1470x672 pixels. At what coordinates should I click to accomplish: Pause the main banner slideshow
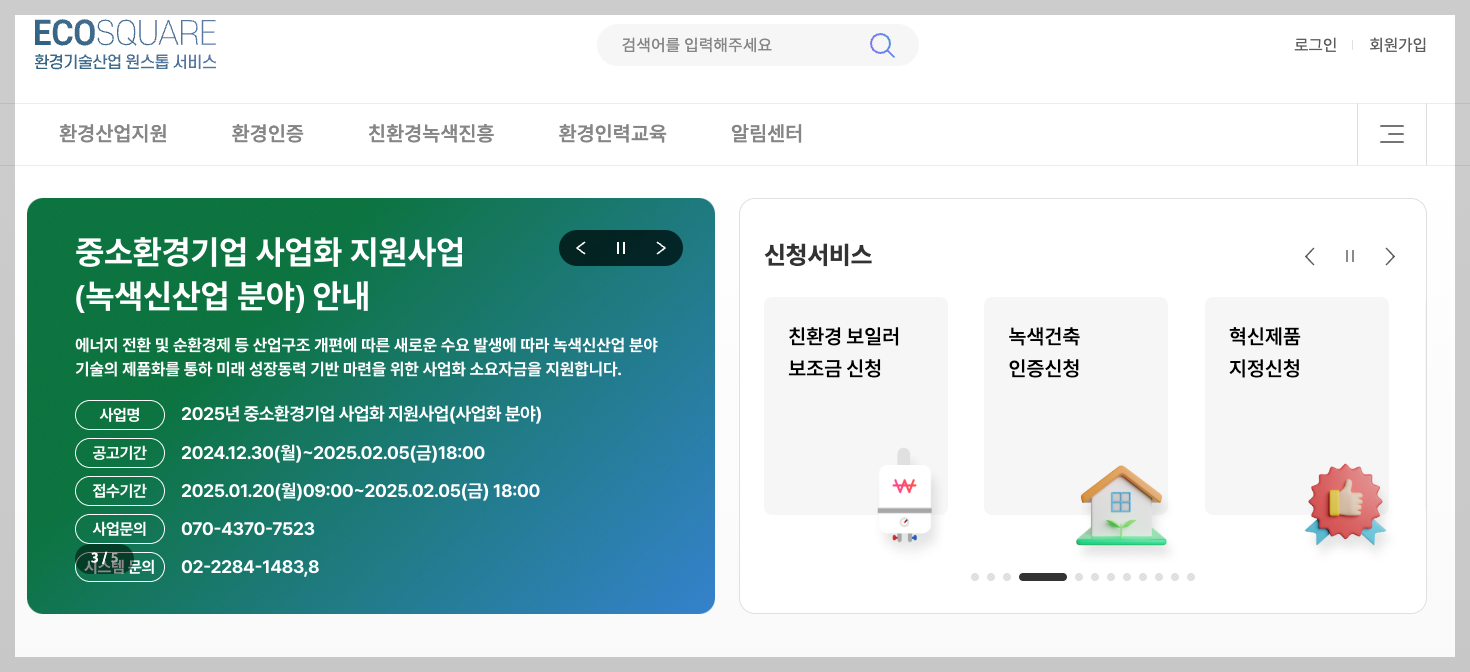[x=620, y=247]
